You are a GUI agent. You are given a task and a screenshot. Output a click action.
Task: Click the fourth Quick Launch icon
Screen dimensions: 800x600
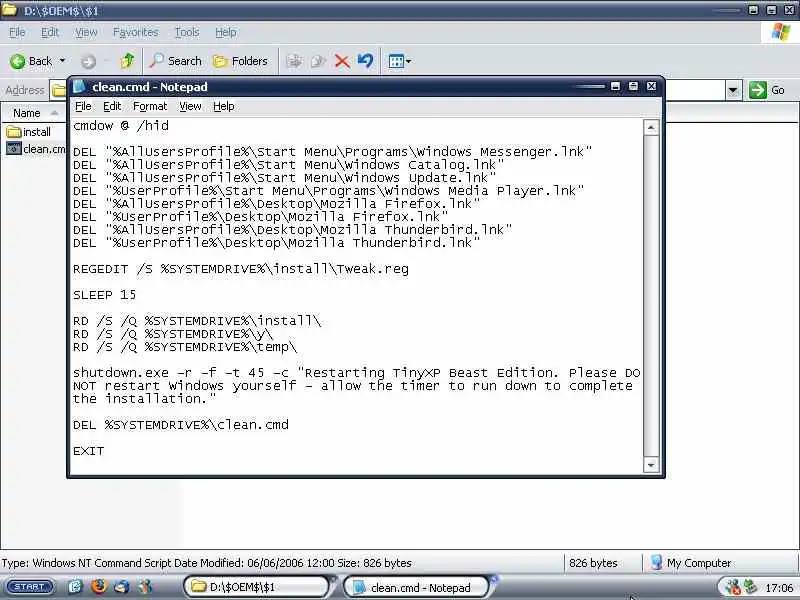pyautogui.click(x=145, y=587)
